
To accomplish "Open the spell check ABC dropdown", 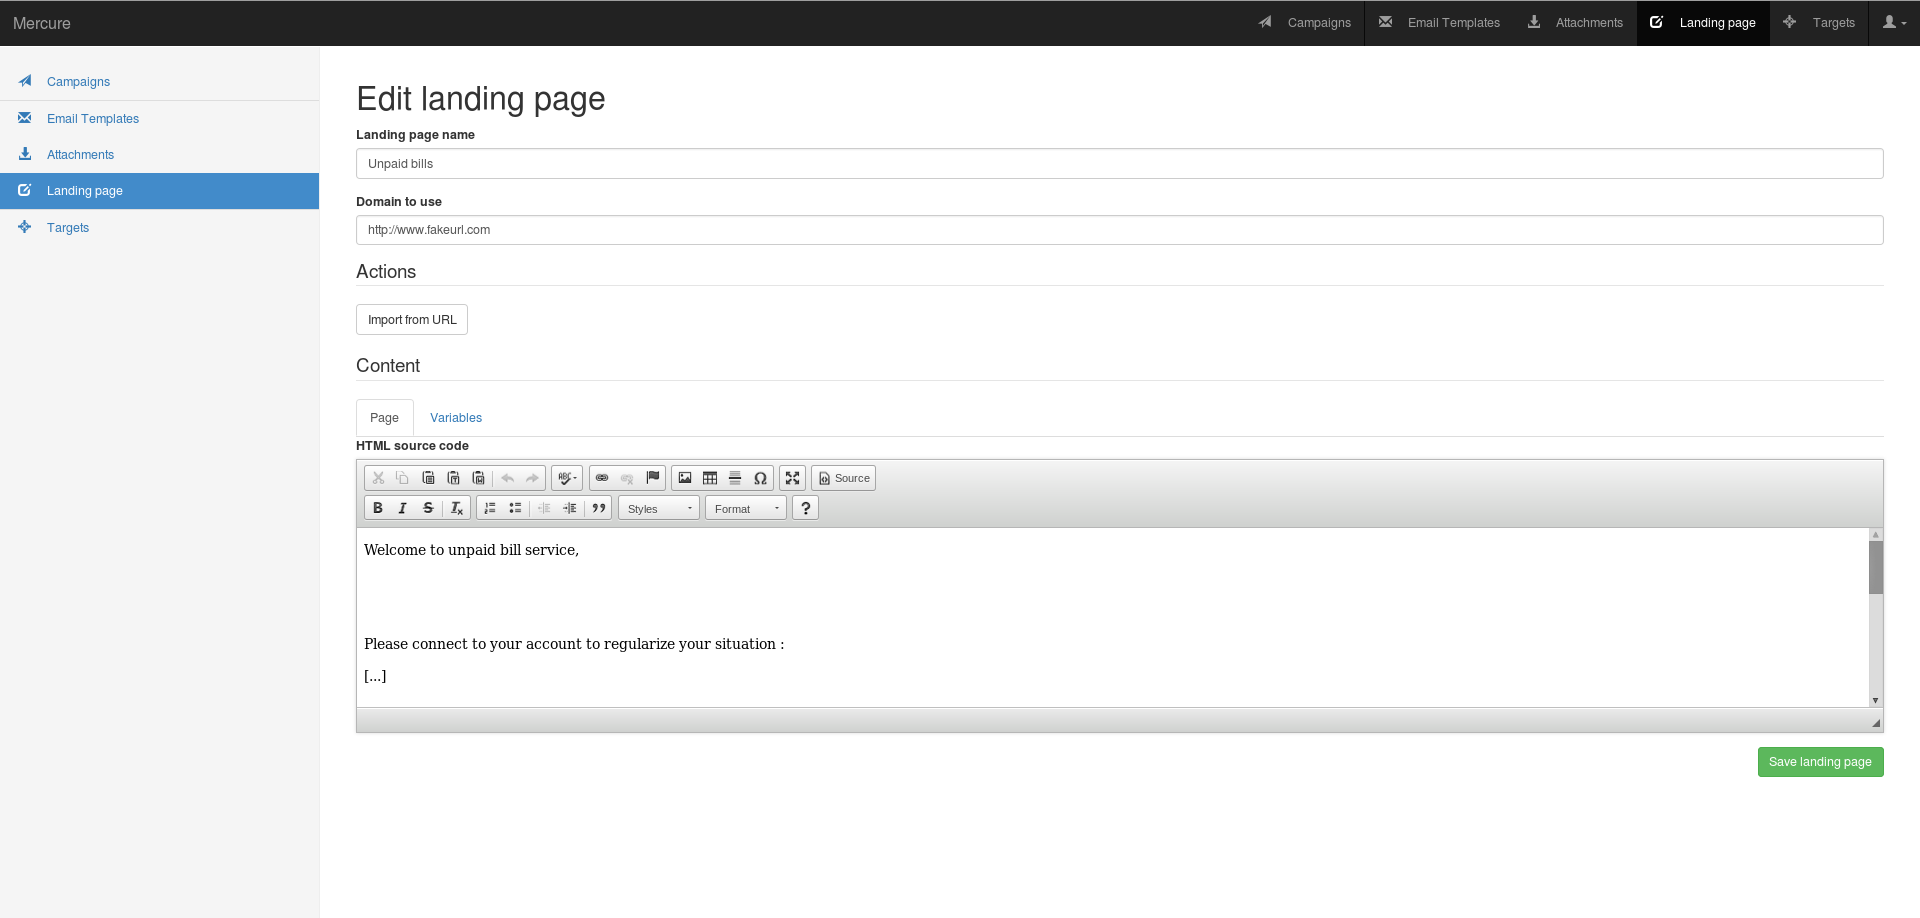I will click(567, 478).
